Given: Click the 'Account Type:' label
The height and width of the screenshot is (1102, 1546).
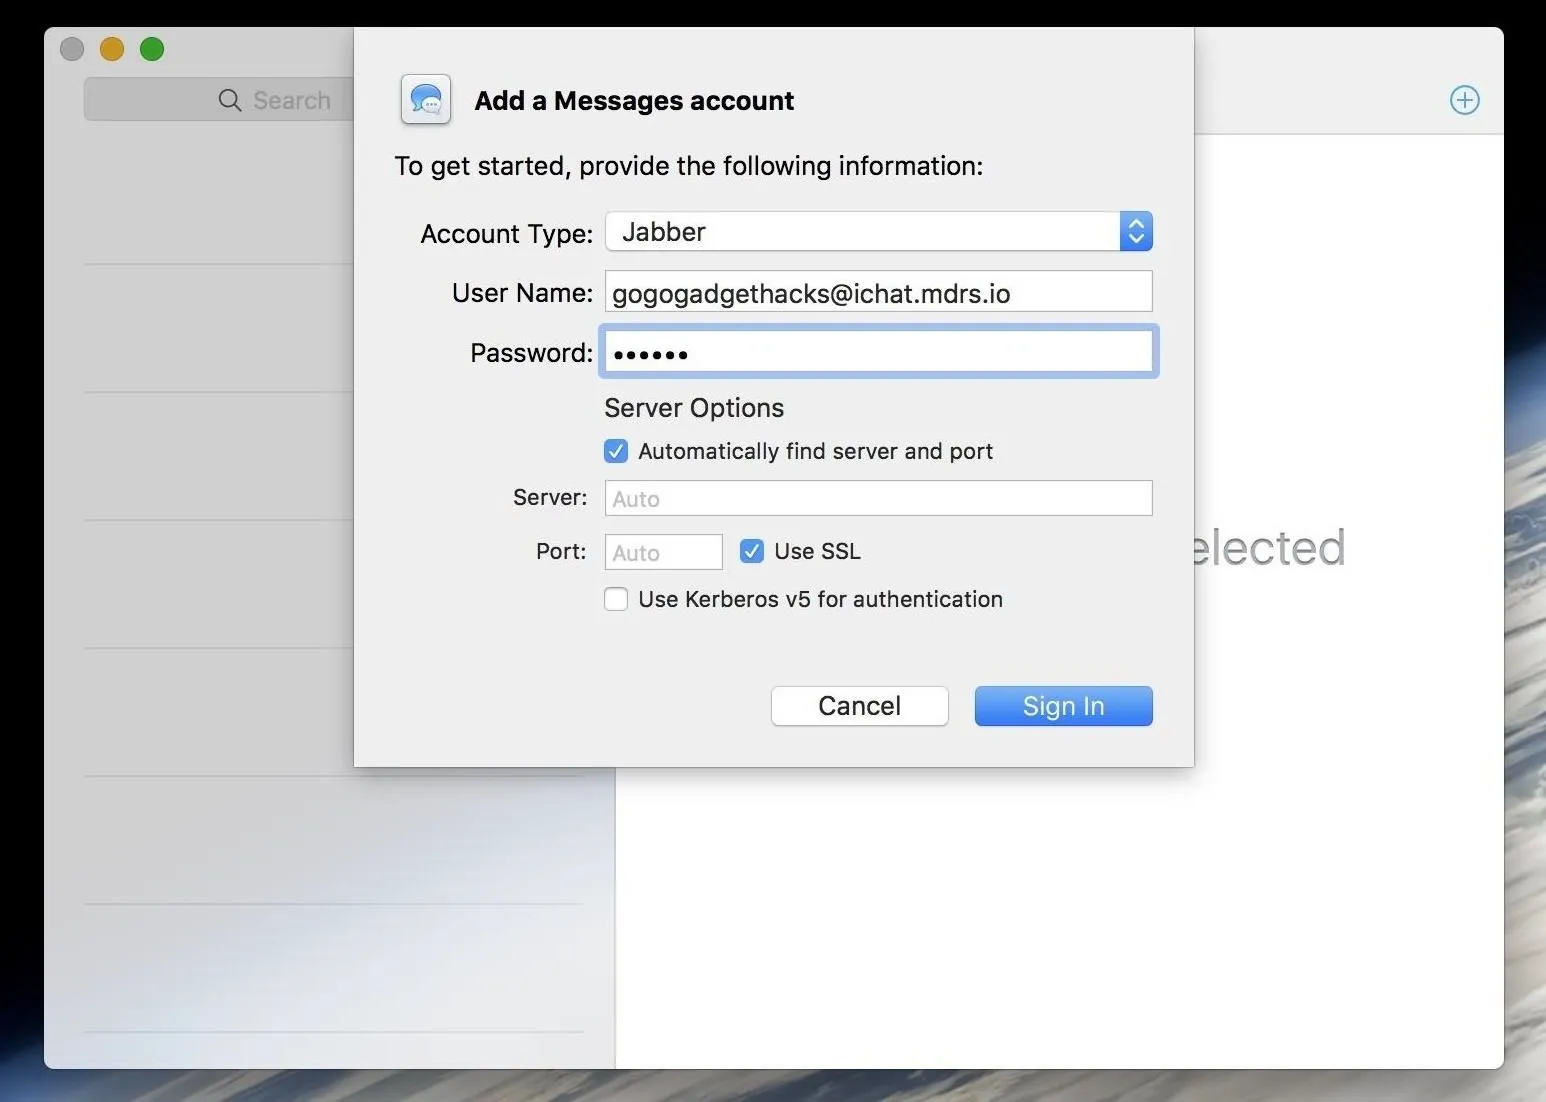Looking at the screenshot, I should 507,233.
